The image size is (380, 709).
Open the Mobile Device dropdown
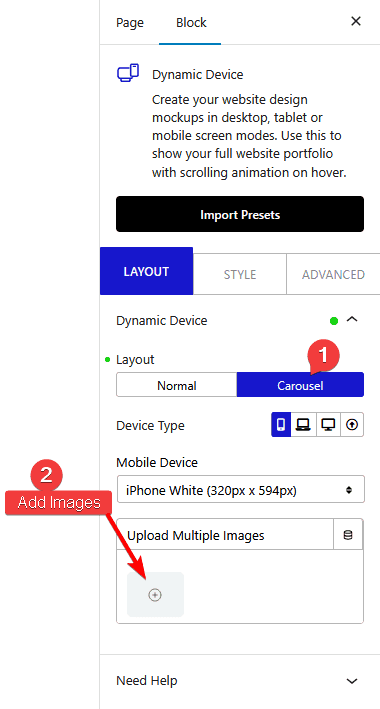click(241, 490)
